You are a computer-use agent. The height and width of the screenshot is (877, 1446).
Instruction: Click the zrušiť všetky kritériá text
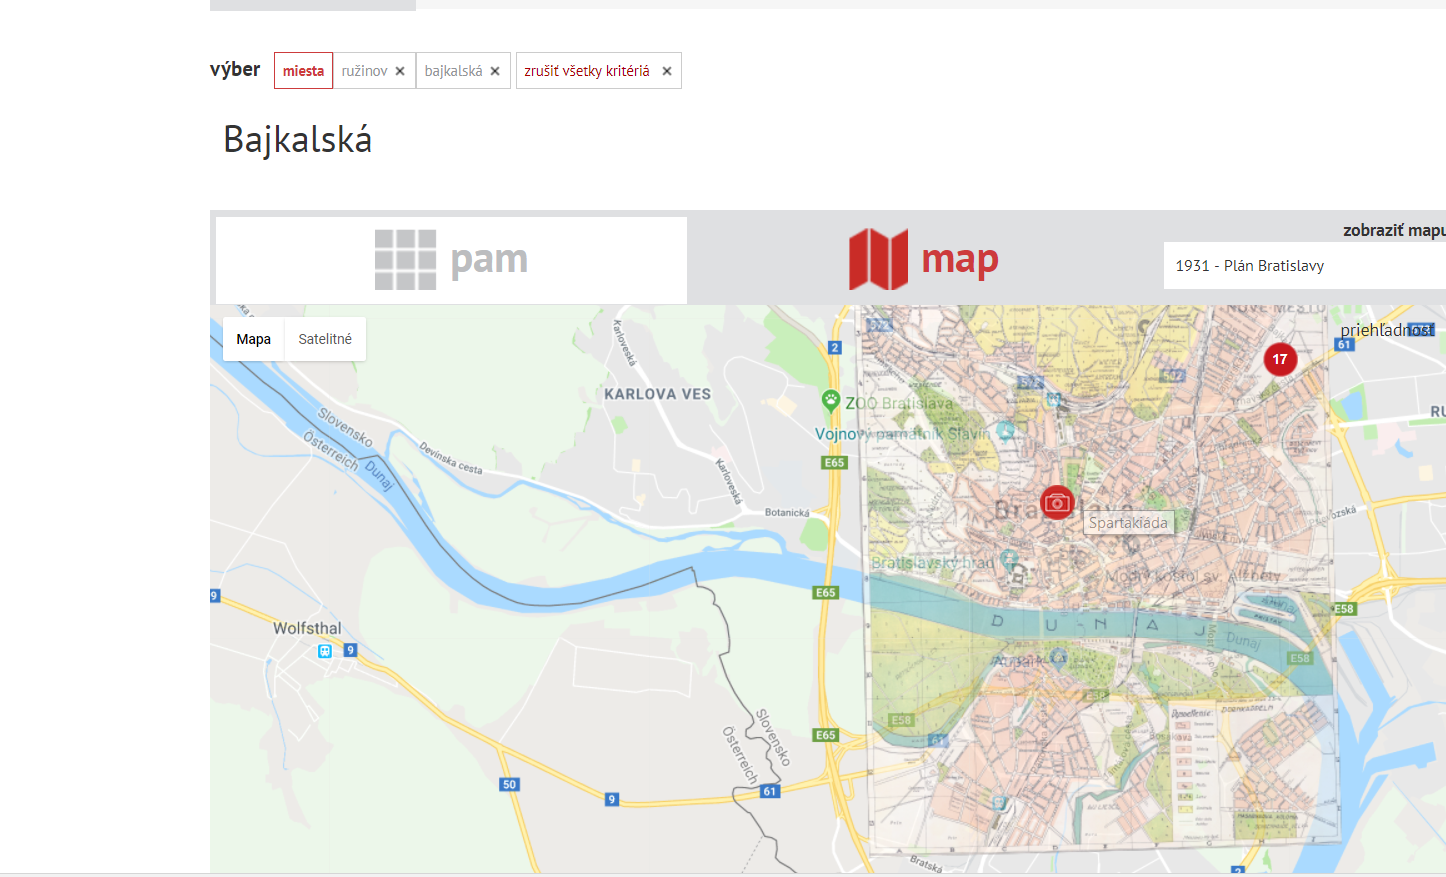coord(587,71)
